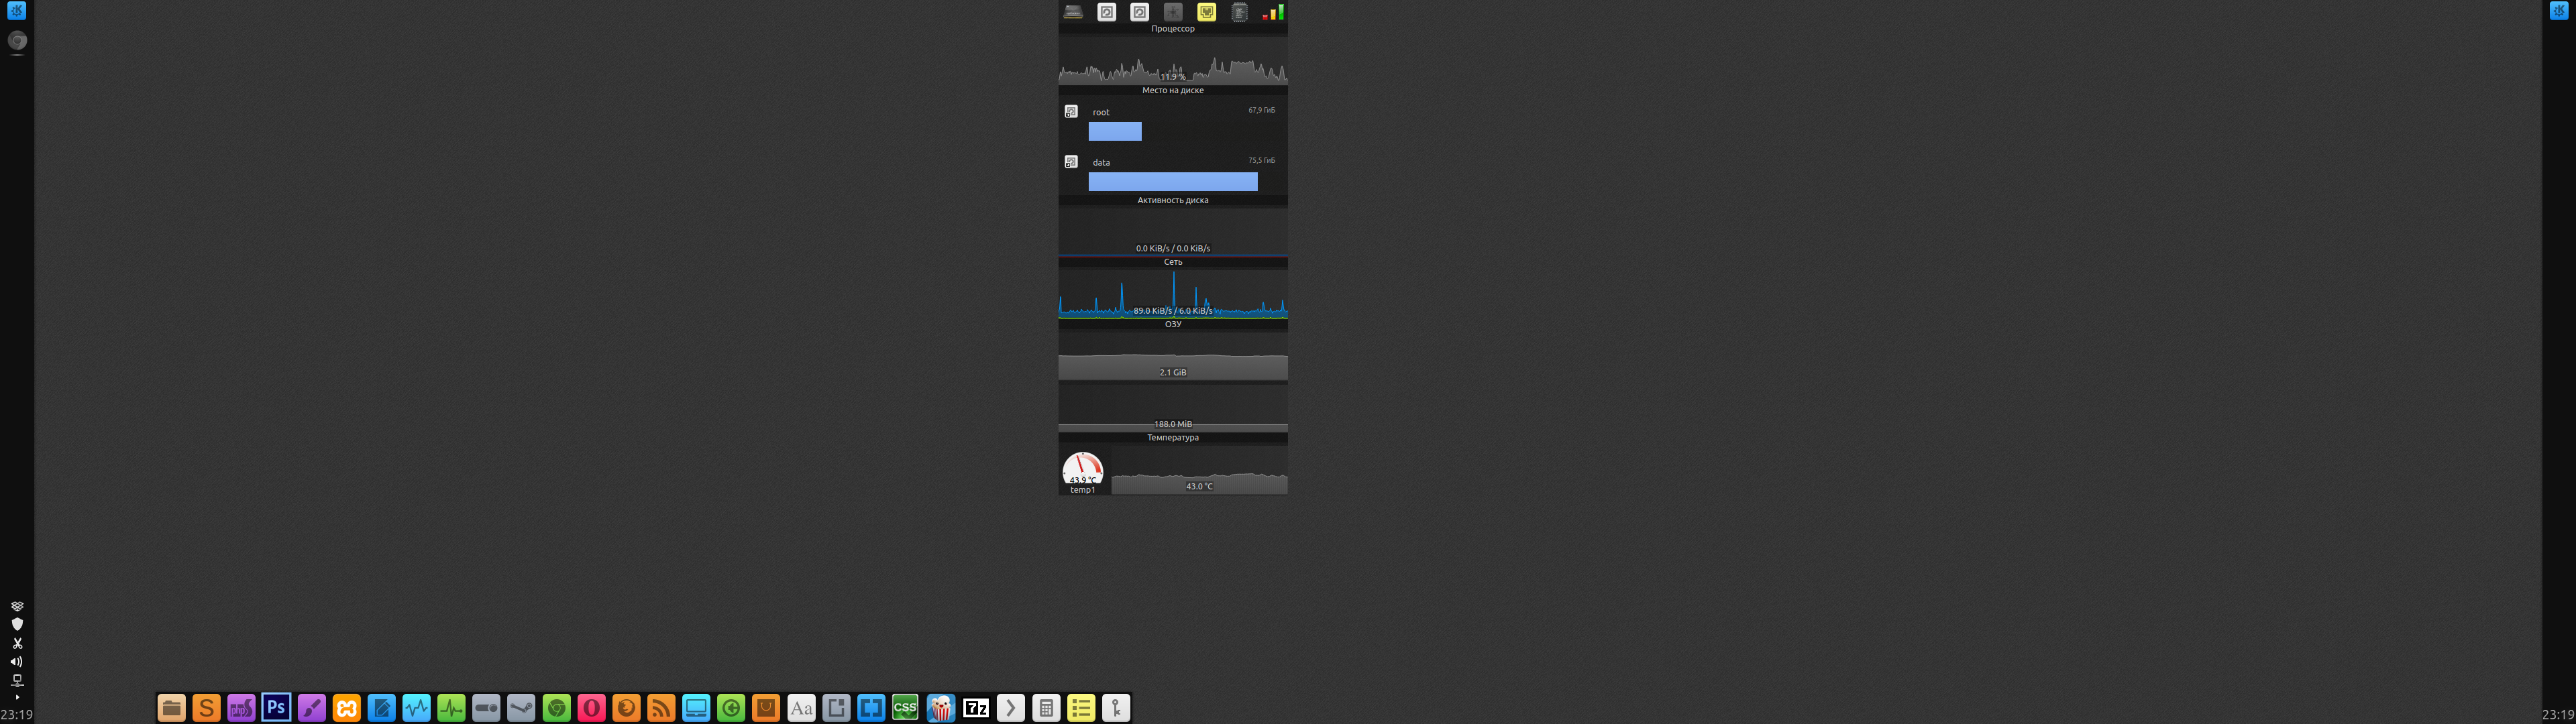This screenshot has height=724, width=2576.
Task: Open the cyan system monitor waveform icon
Action: coord(416,708)
